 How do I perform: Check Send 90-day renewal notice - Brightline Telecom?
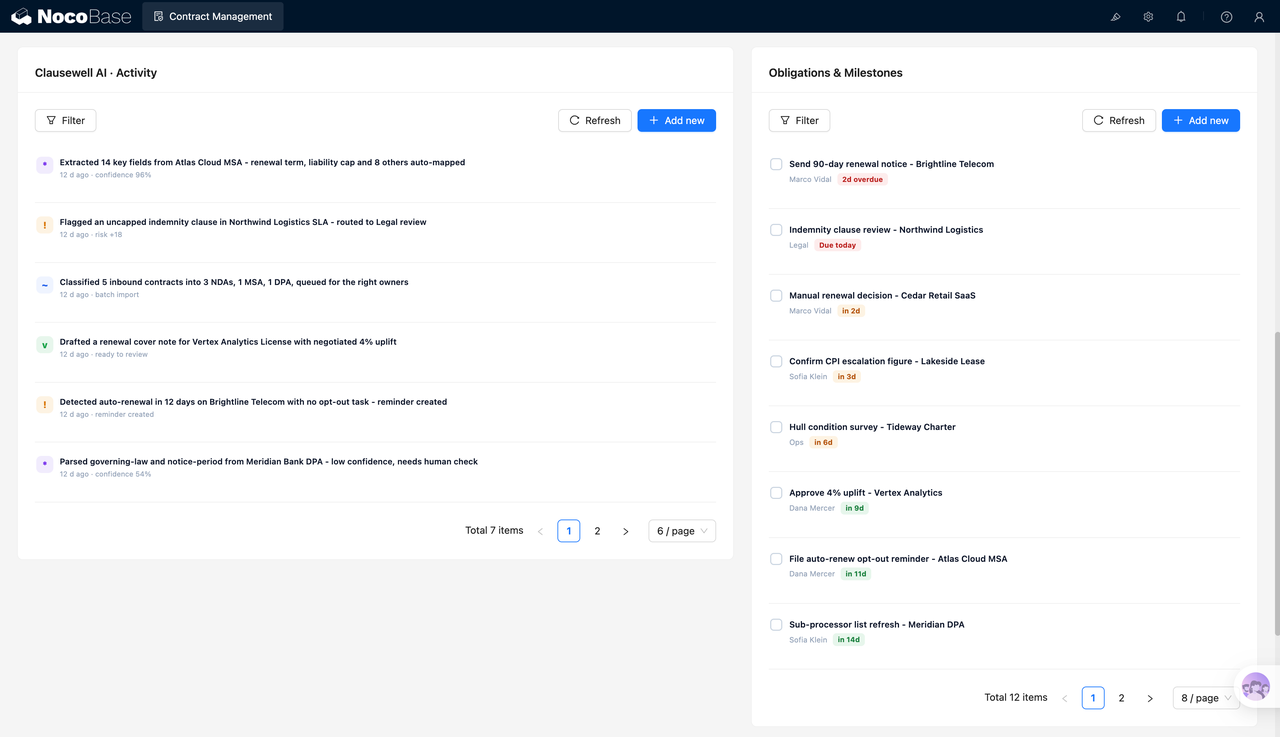click(776, 164)
